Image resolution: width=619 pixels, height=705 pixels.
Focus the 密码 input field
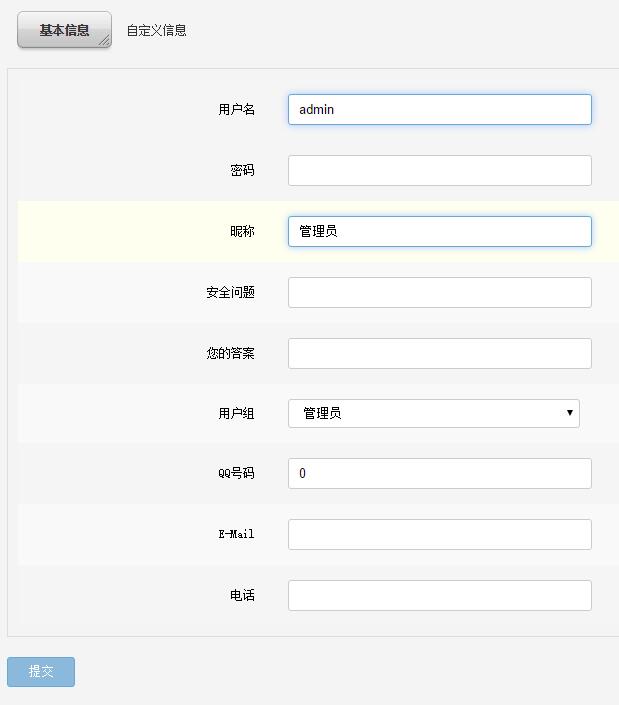coord(439,171)
